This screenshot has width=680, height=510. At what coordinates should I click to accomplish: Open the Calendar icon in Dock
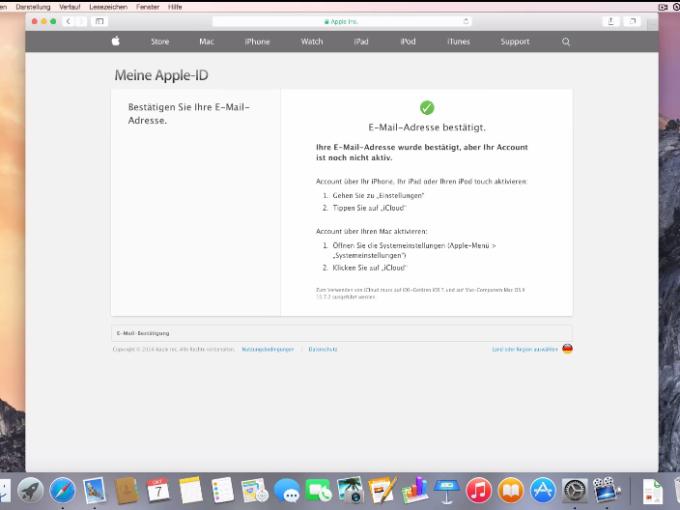(x=158, y=490)
